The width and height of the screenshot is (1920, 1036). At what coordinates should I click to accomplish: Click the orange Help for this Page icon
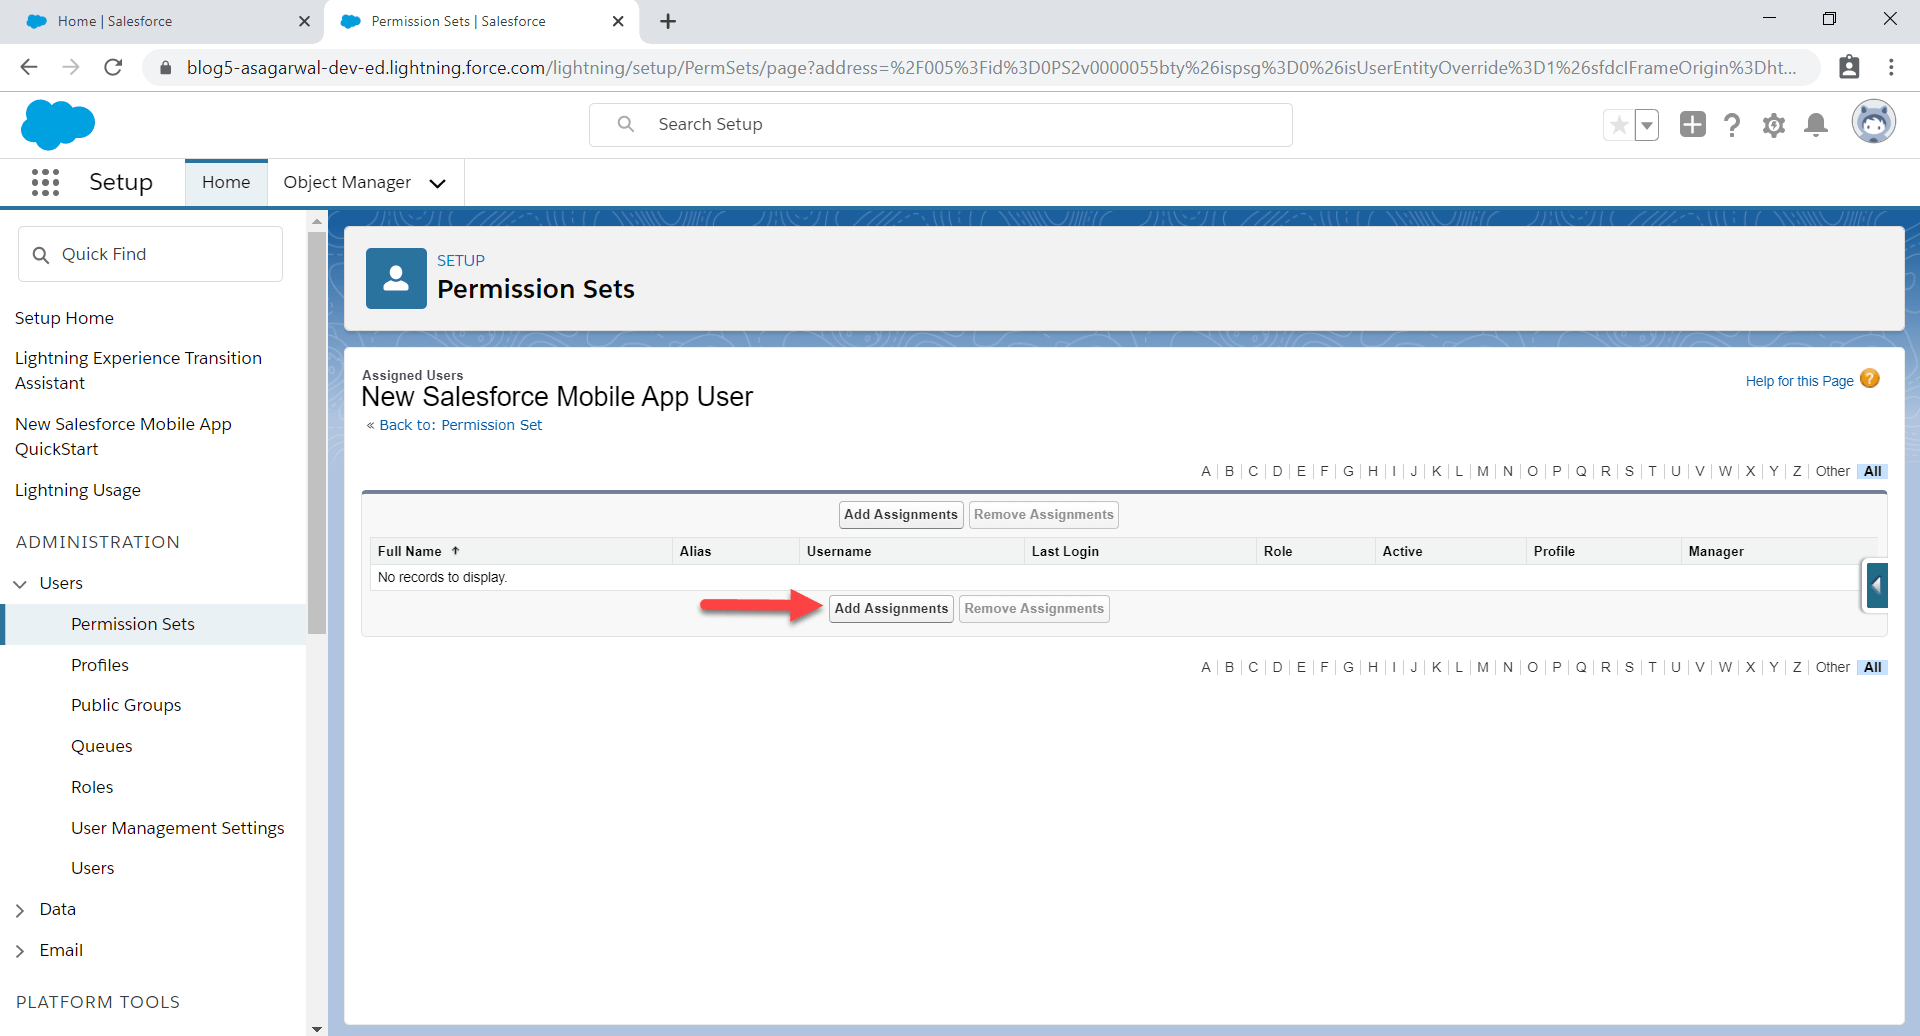click(x=1870, y=379)
